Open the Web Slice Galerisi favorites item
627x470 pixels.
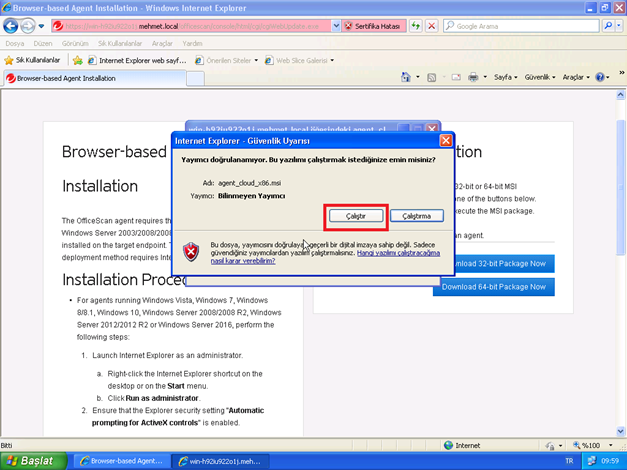coord(299,60)
